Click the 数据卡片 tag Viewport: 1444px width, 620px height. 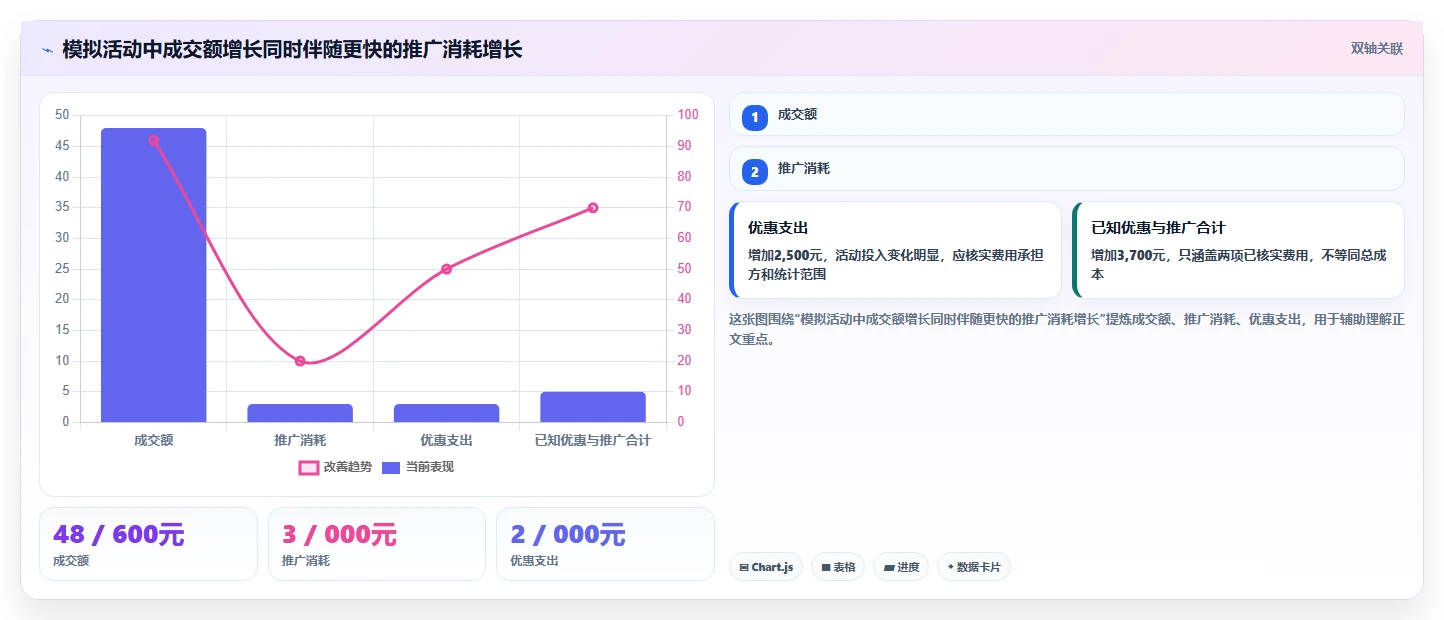coord(974,567)
